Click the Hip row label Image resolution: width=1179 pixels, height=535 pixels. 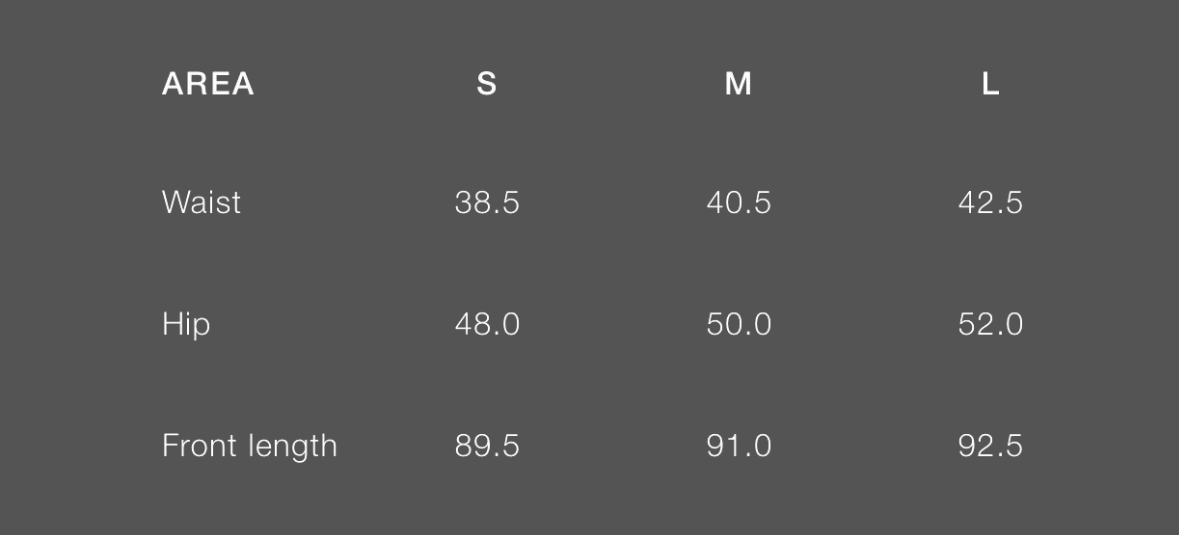tap(186, 325)
